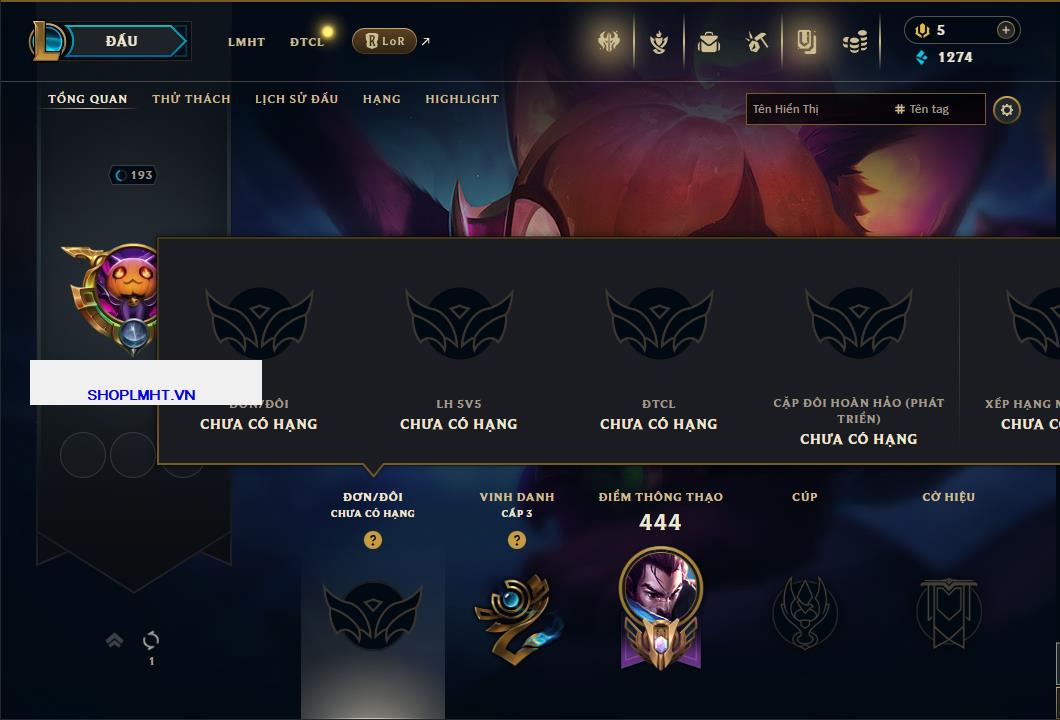Open the Collection backpack icon
The height and width of the screenshot is (720, 1060).
click(708, 42)
